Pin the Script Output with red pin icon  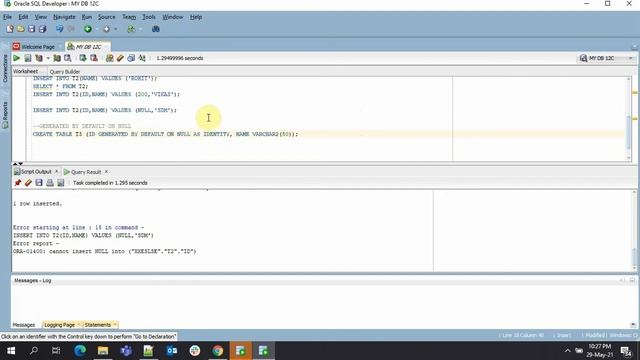point(18,183)
